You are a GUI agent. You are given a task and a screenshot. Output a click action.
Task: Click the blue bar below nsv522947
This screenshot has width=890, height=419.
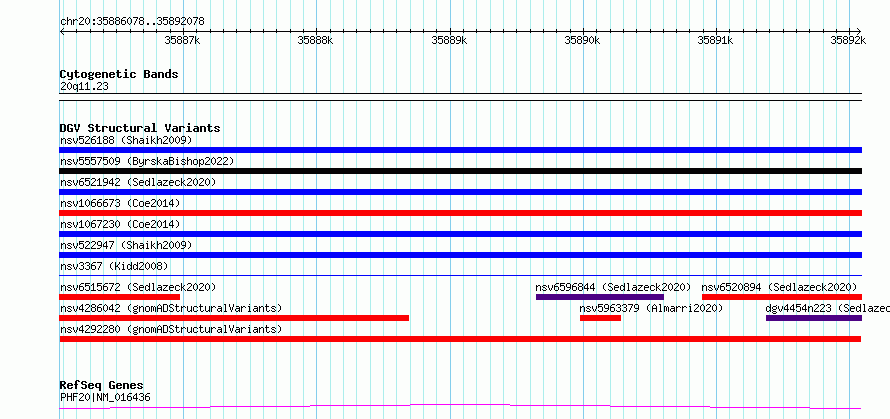[x=460, y=255]
